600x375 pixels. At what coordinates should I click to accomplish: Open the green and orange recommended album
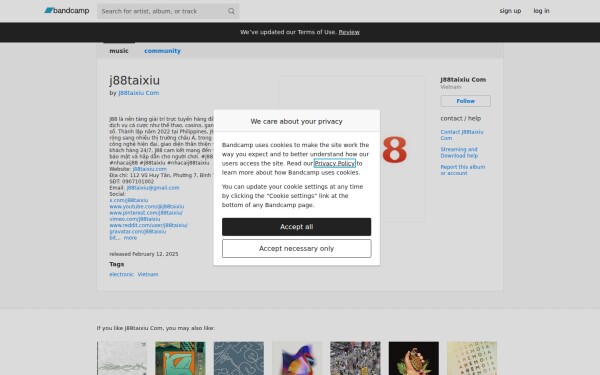(x=180, y=358)
